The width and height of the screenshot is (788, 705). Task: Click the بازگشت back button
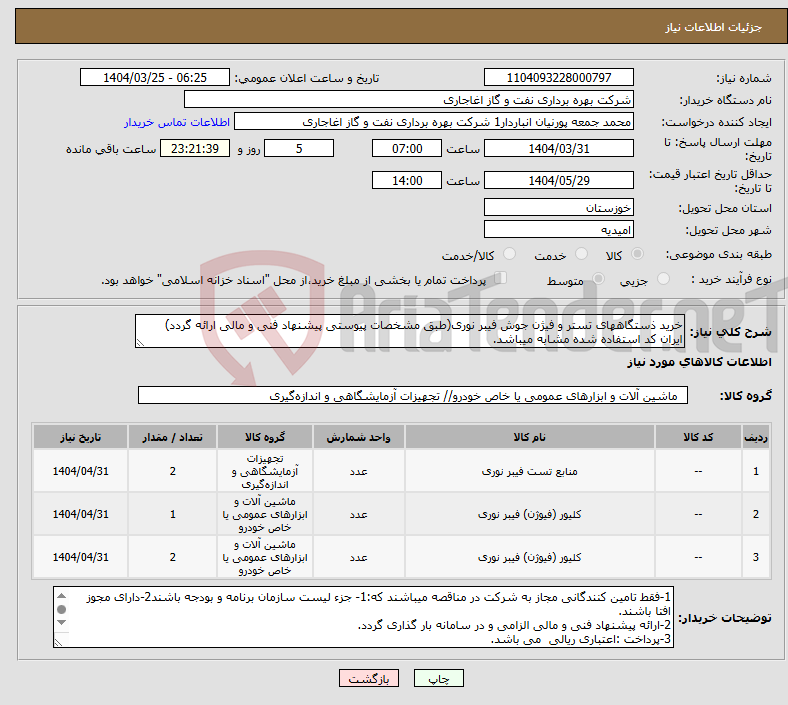coord(369,678)
